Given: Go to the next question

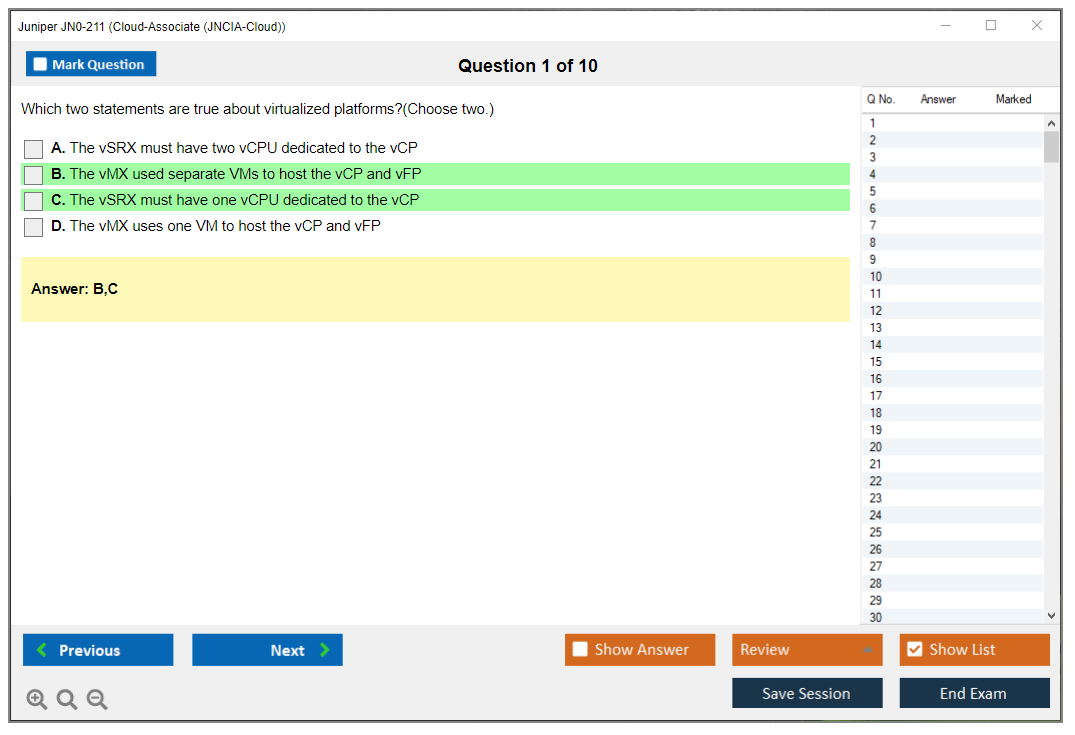Looking at the screenshot, I should [x=267, y=650].
